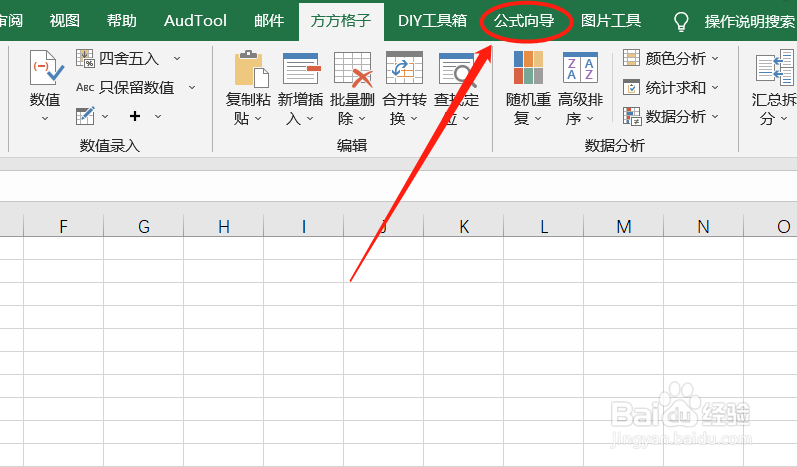Expand the table pencil icon dropdown
797x467 pixels.
(105, 116)
